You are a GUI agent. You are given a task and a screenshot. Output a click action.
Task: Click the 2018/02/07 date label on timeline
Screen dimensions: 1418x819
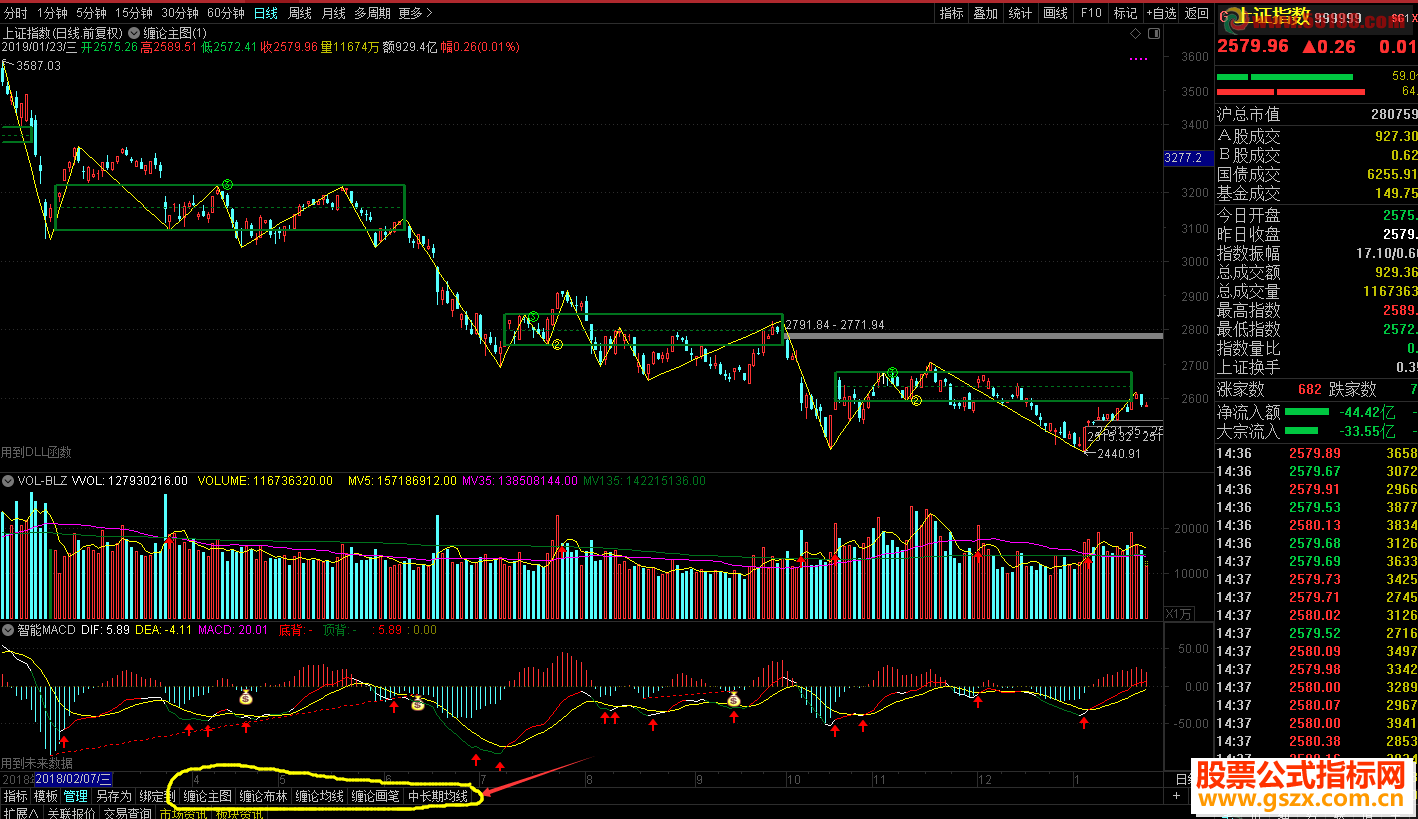tap(74, 778)
